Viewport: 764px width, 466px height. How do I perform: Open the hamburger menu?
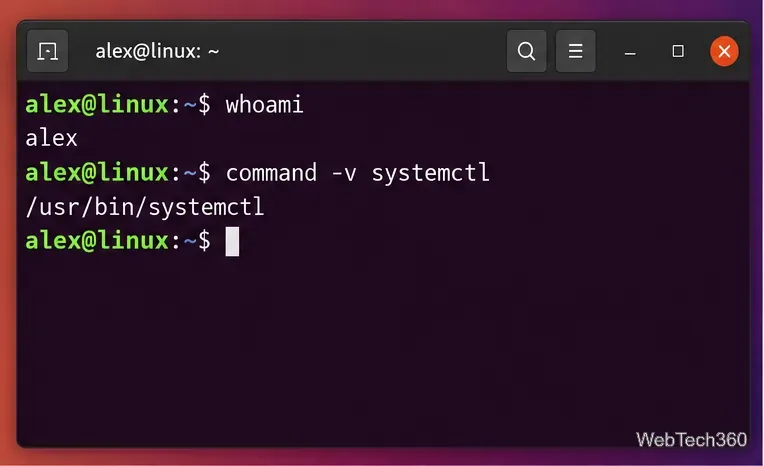click(x=575, y=51)
